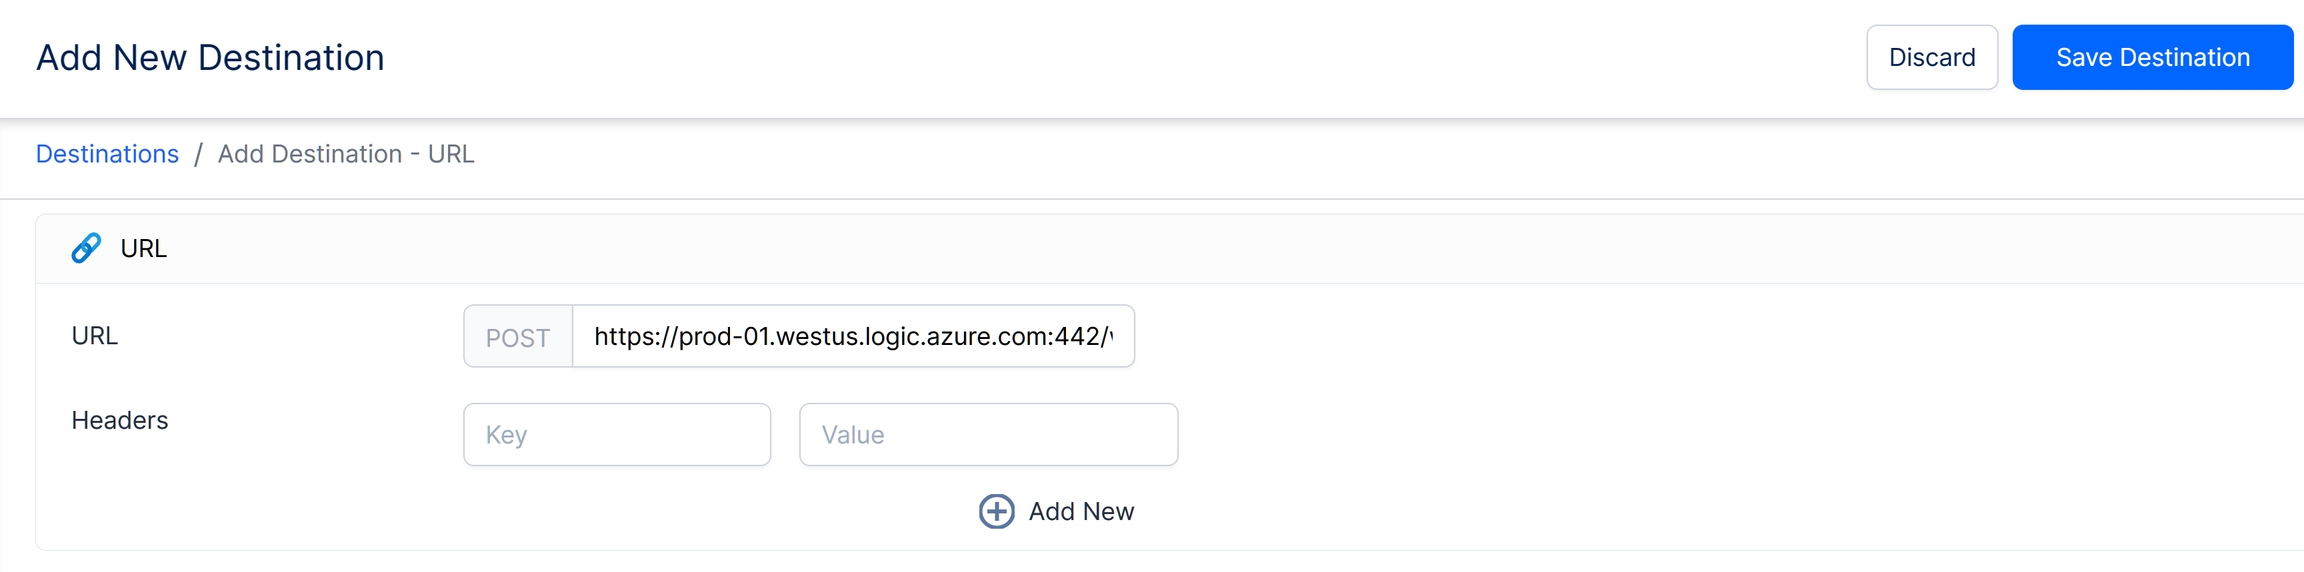Click the Headers field label
The image size is (2304, 572).
pyautogui.click(x=120, y=420)
